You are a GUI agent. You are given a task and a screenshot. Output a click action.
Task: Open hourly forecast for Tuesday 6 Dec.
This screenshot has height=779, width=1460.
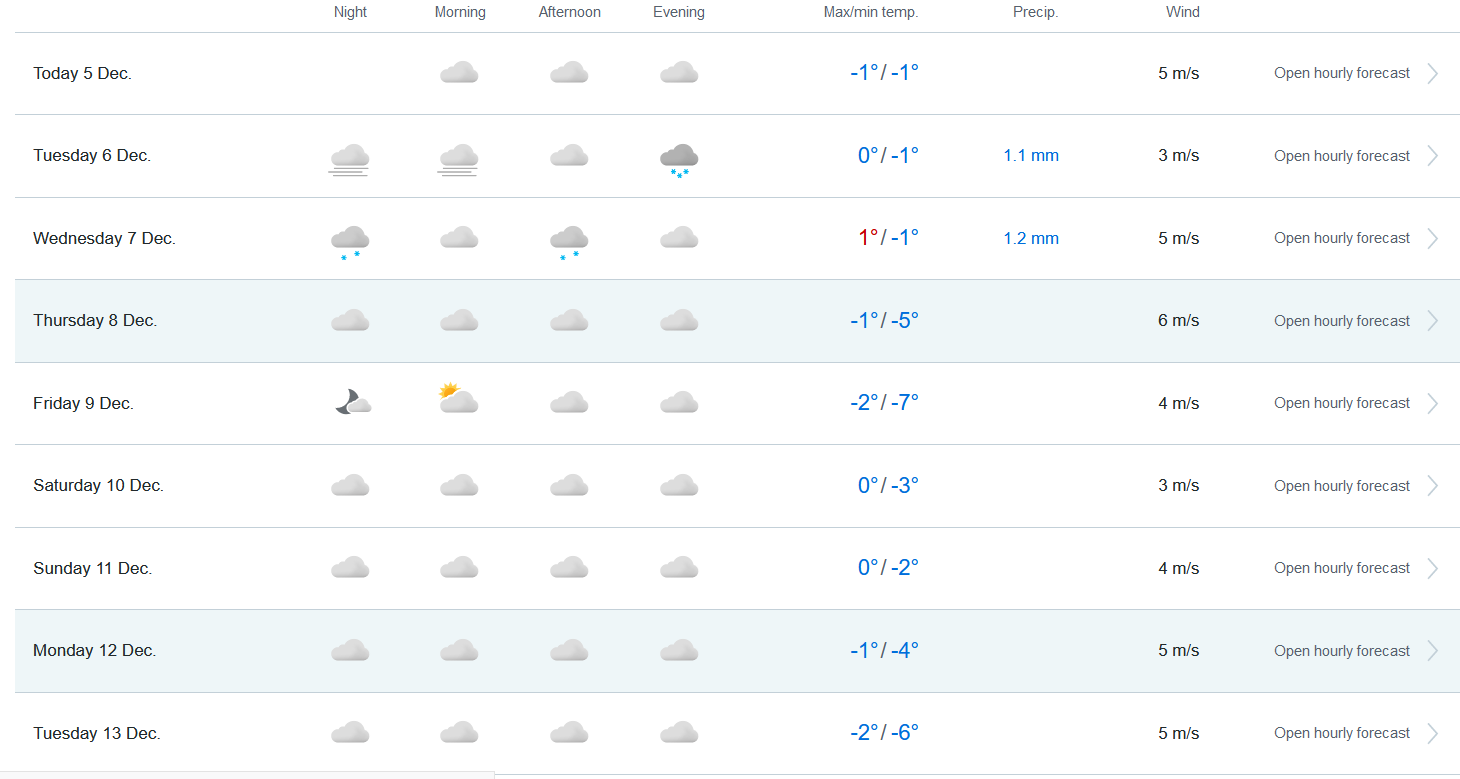(1341, 156)
